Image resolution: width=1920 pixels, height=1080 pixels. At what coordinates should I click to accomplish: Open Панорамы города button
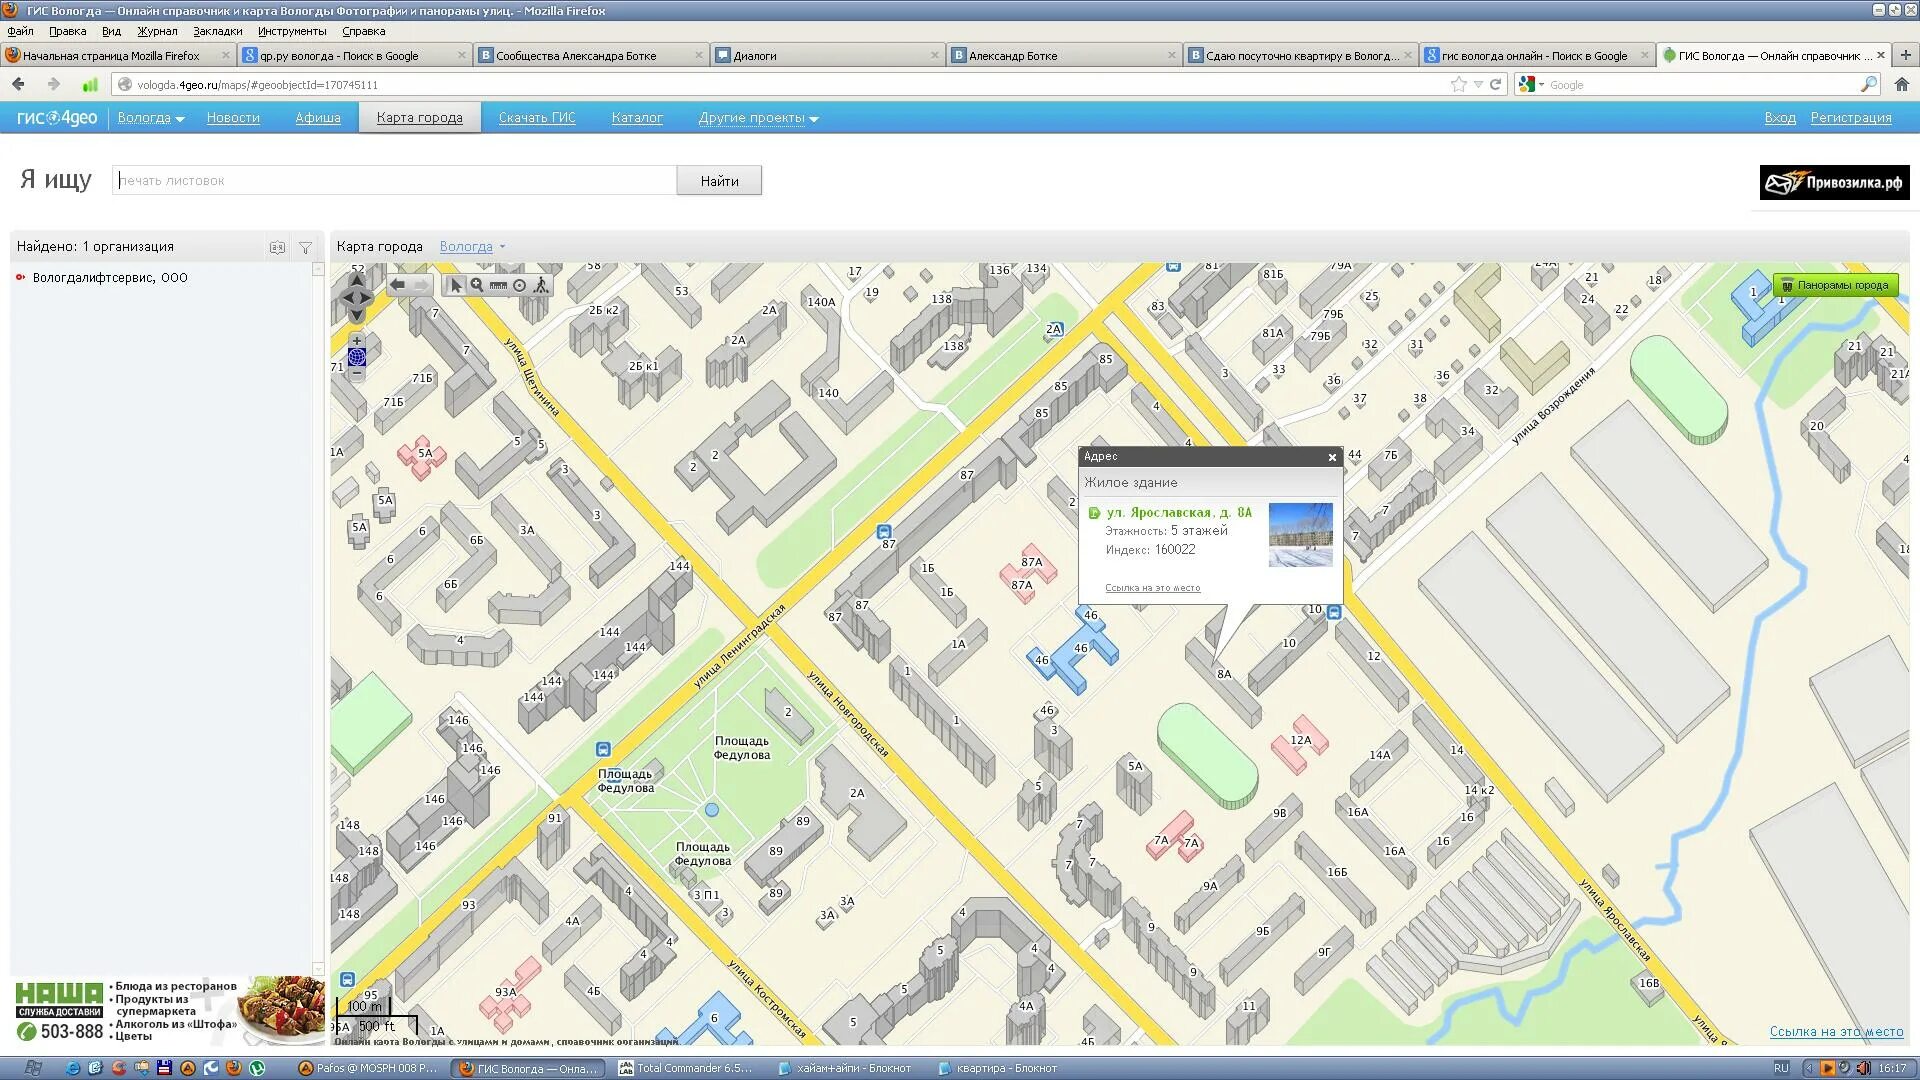pos(1835,285)
